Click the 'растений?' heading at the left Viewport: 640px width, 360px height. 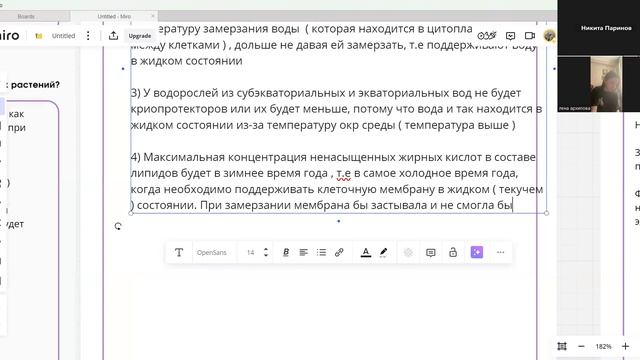35,85
